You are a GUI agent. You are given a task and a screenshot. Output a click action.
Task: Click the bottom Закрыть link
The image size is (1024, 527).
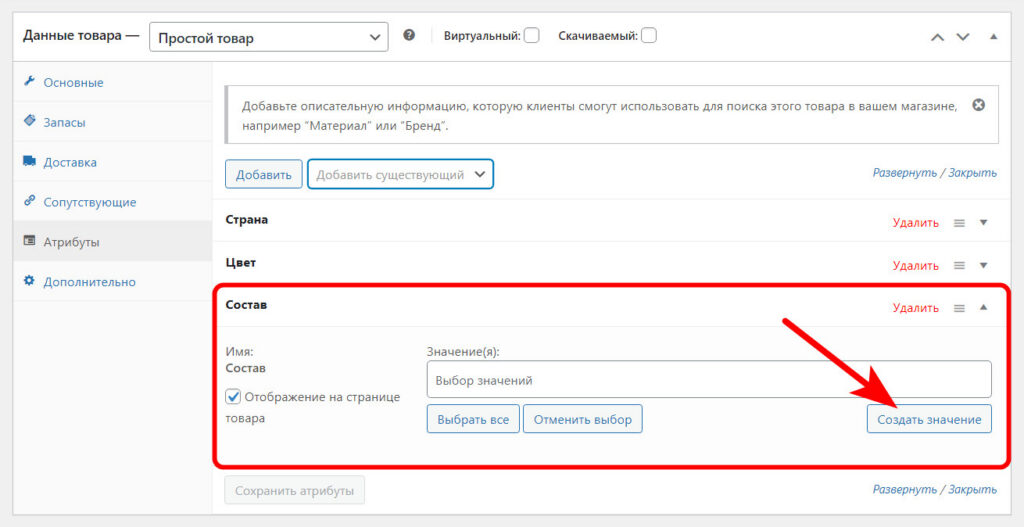[x=972, y=489]
